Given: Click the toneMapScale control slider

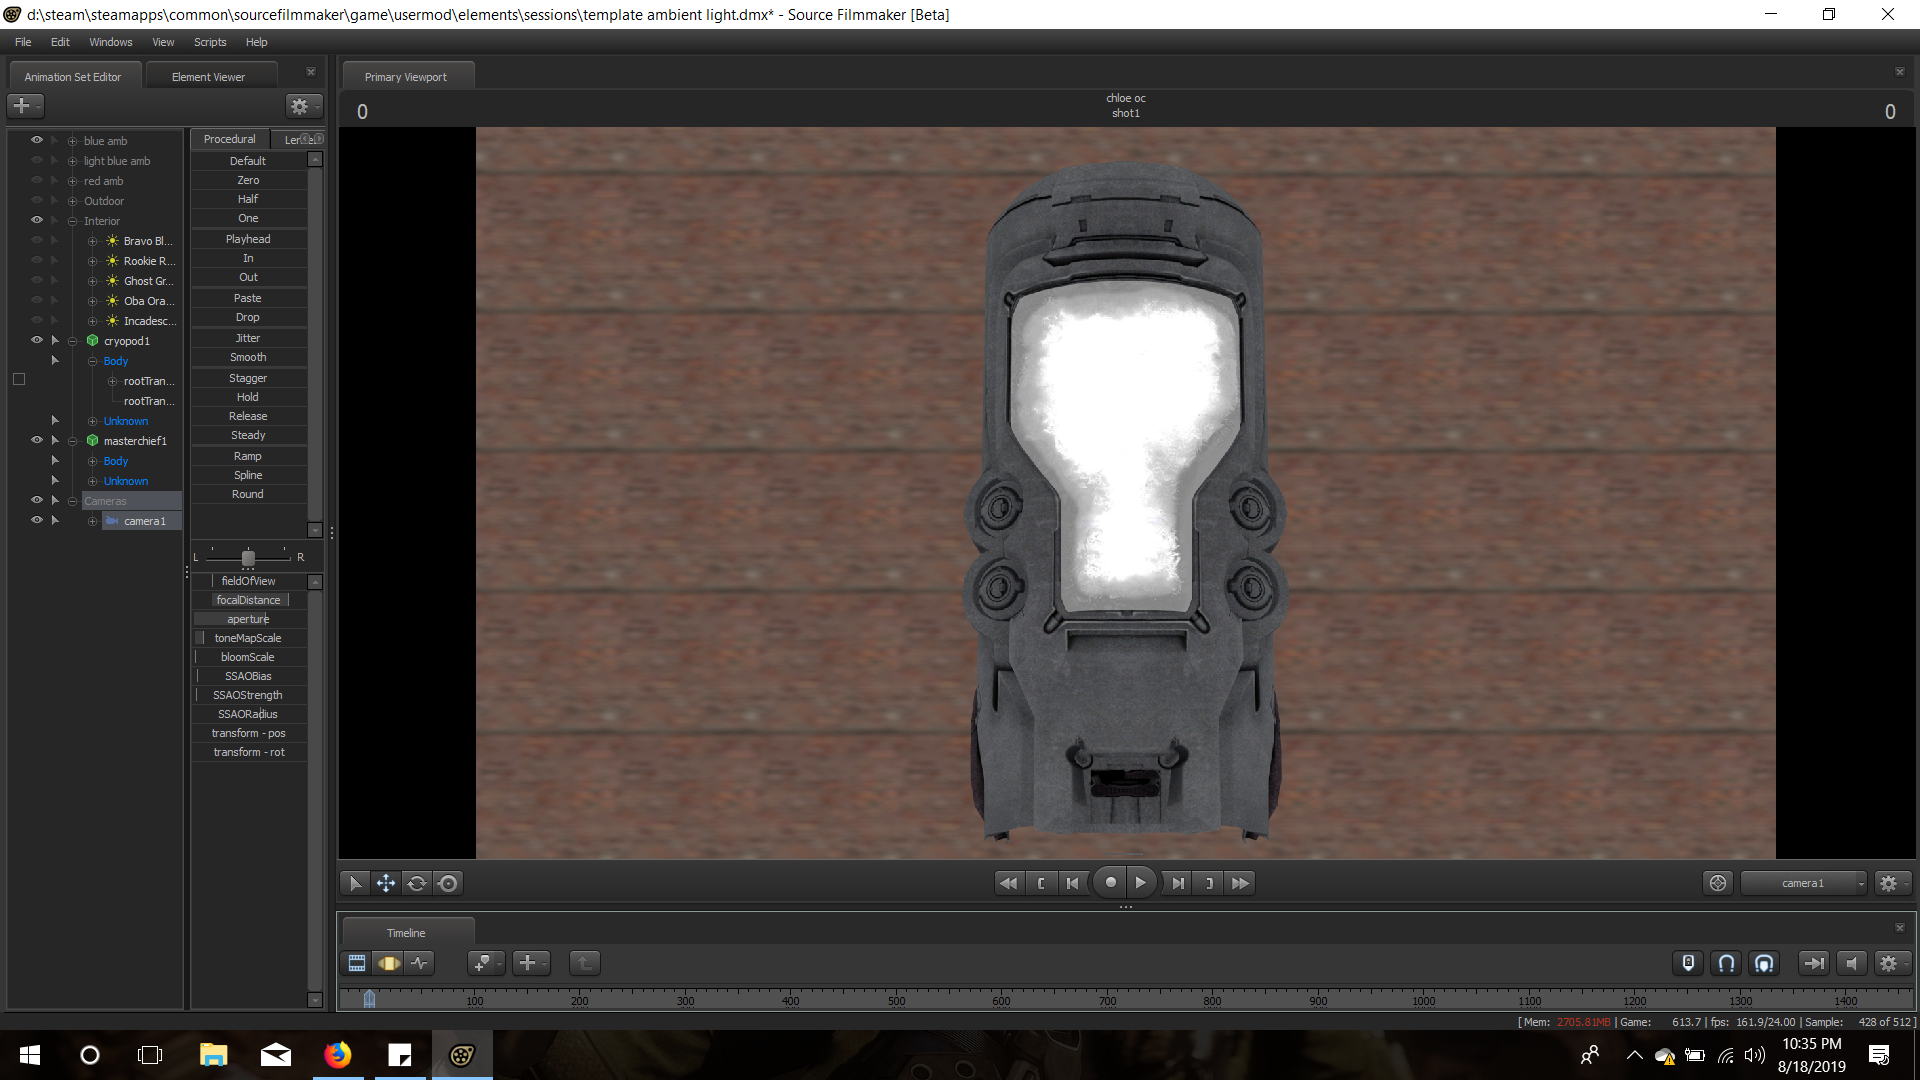Looking at the screenshot, I should [249, 638].
